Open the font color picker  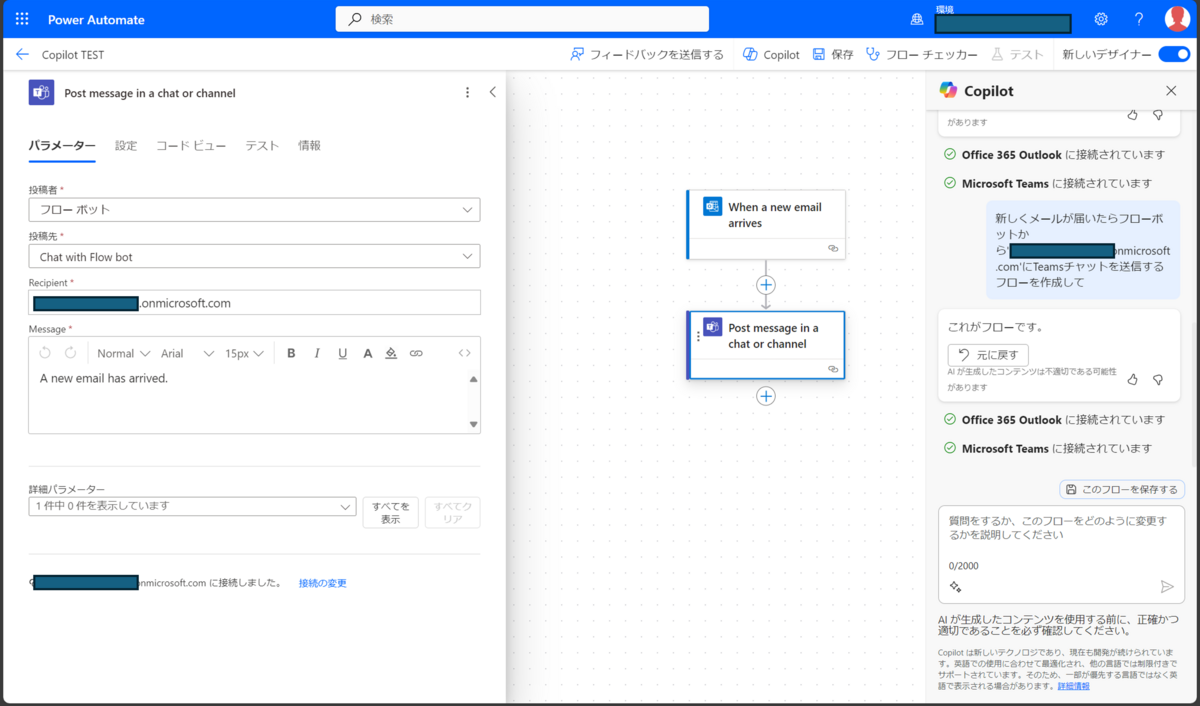[x=367, y=353]
